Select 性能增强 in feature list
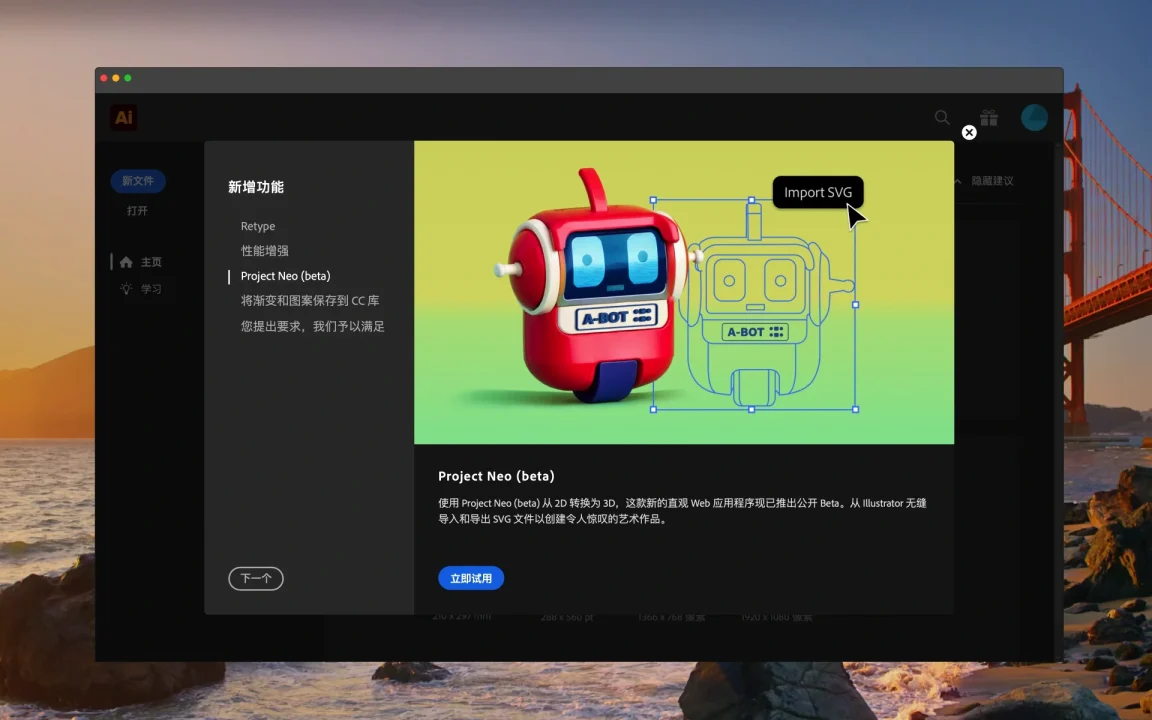Image resolution: width=1152 pixels, height=720 pixels. point(264,251)
